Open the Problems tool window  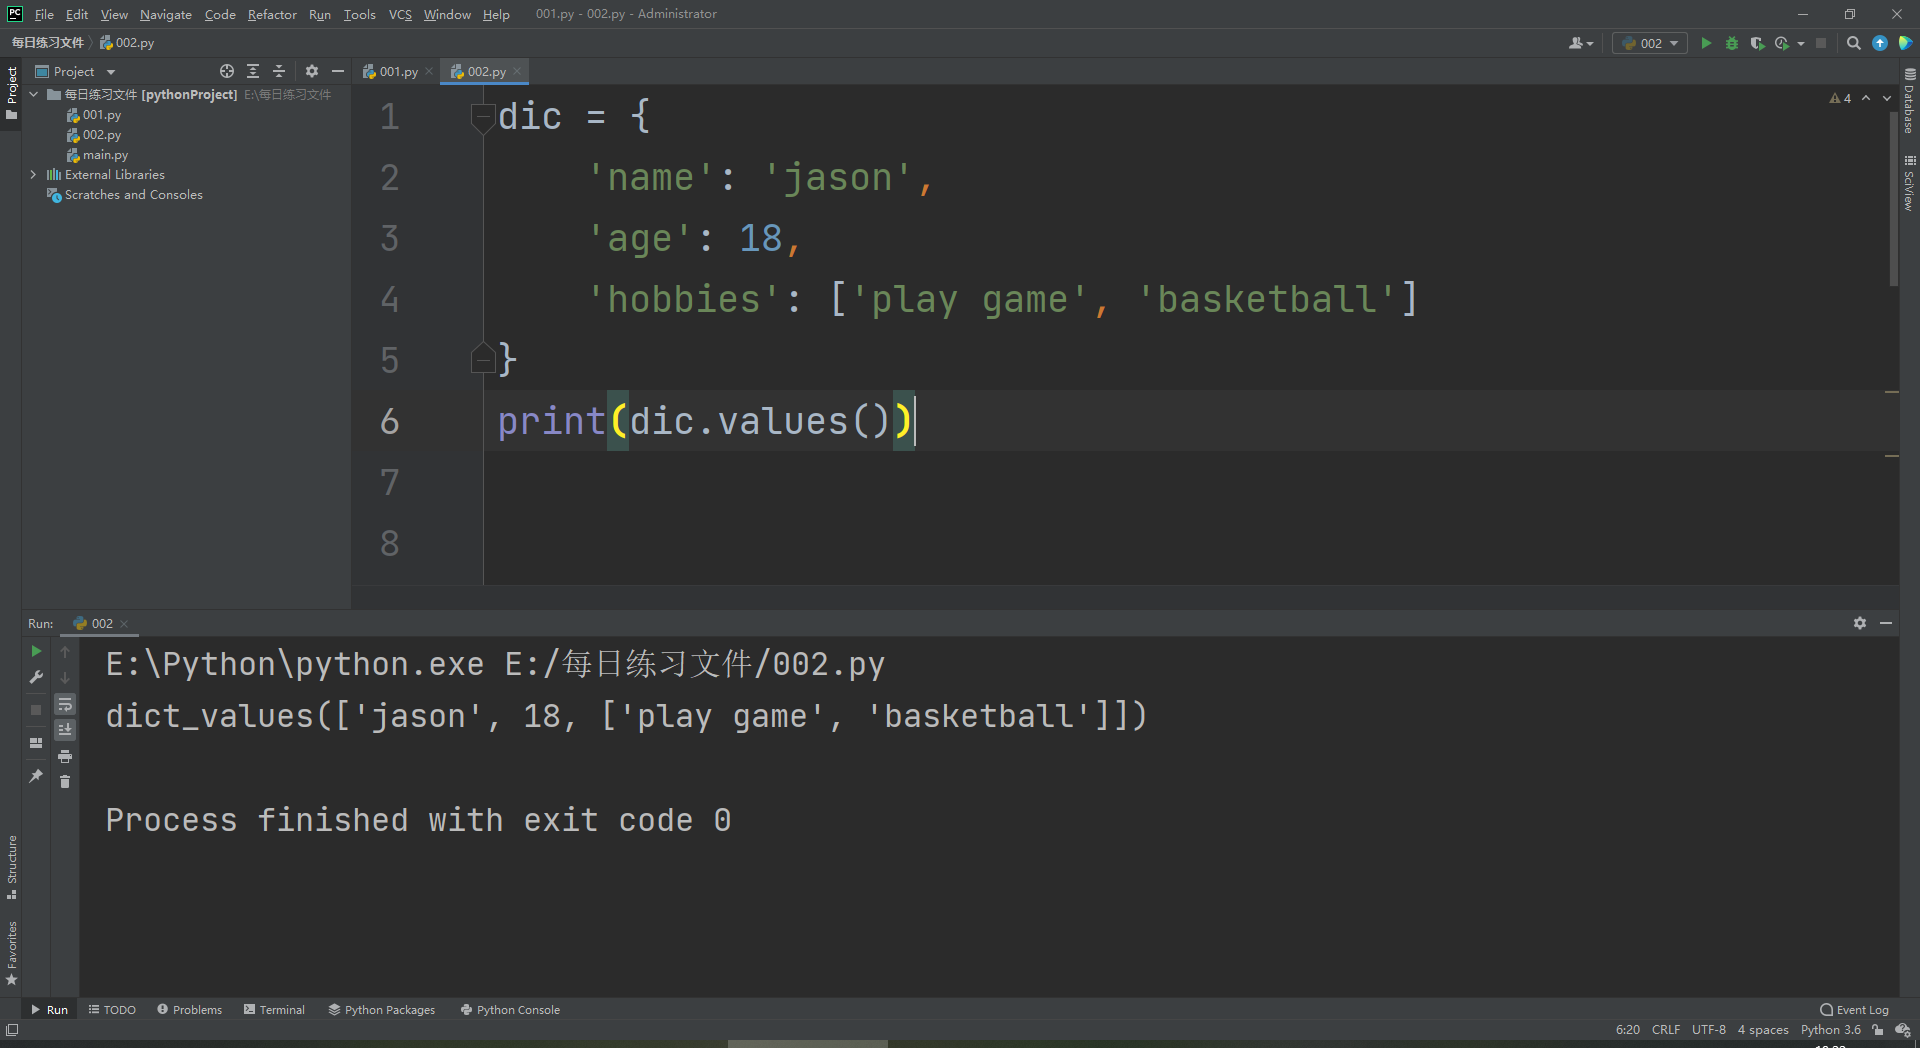189,1010
